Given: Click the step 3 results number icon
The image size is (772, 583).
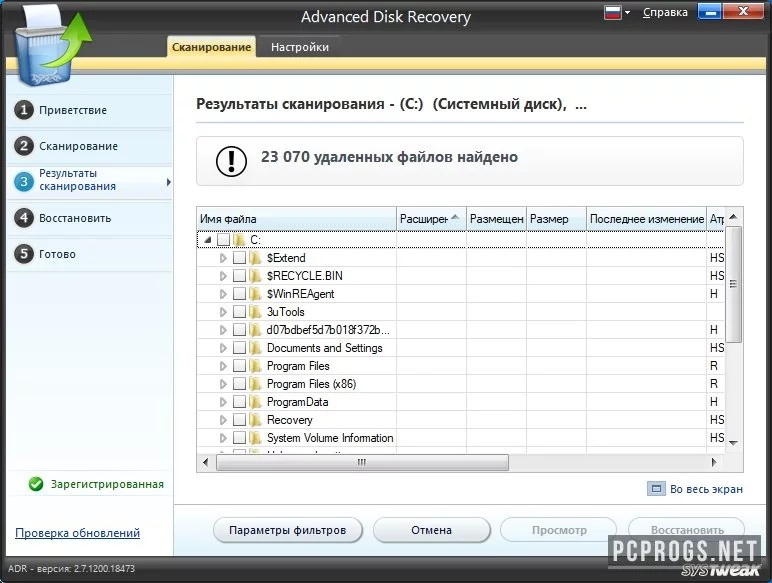Looking at the screenshot, I should 24,181.
